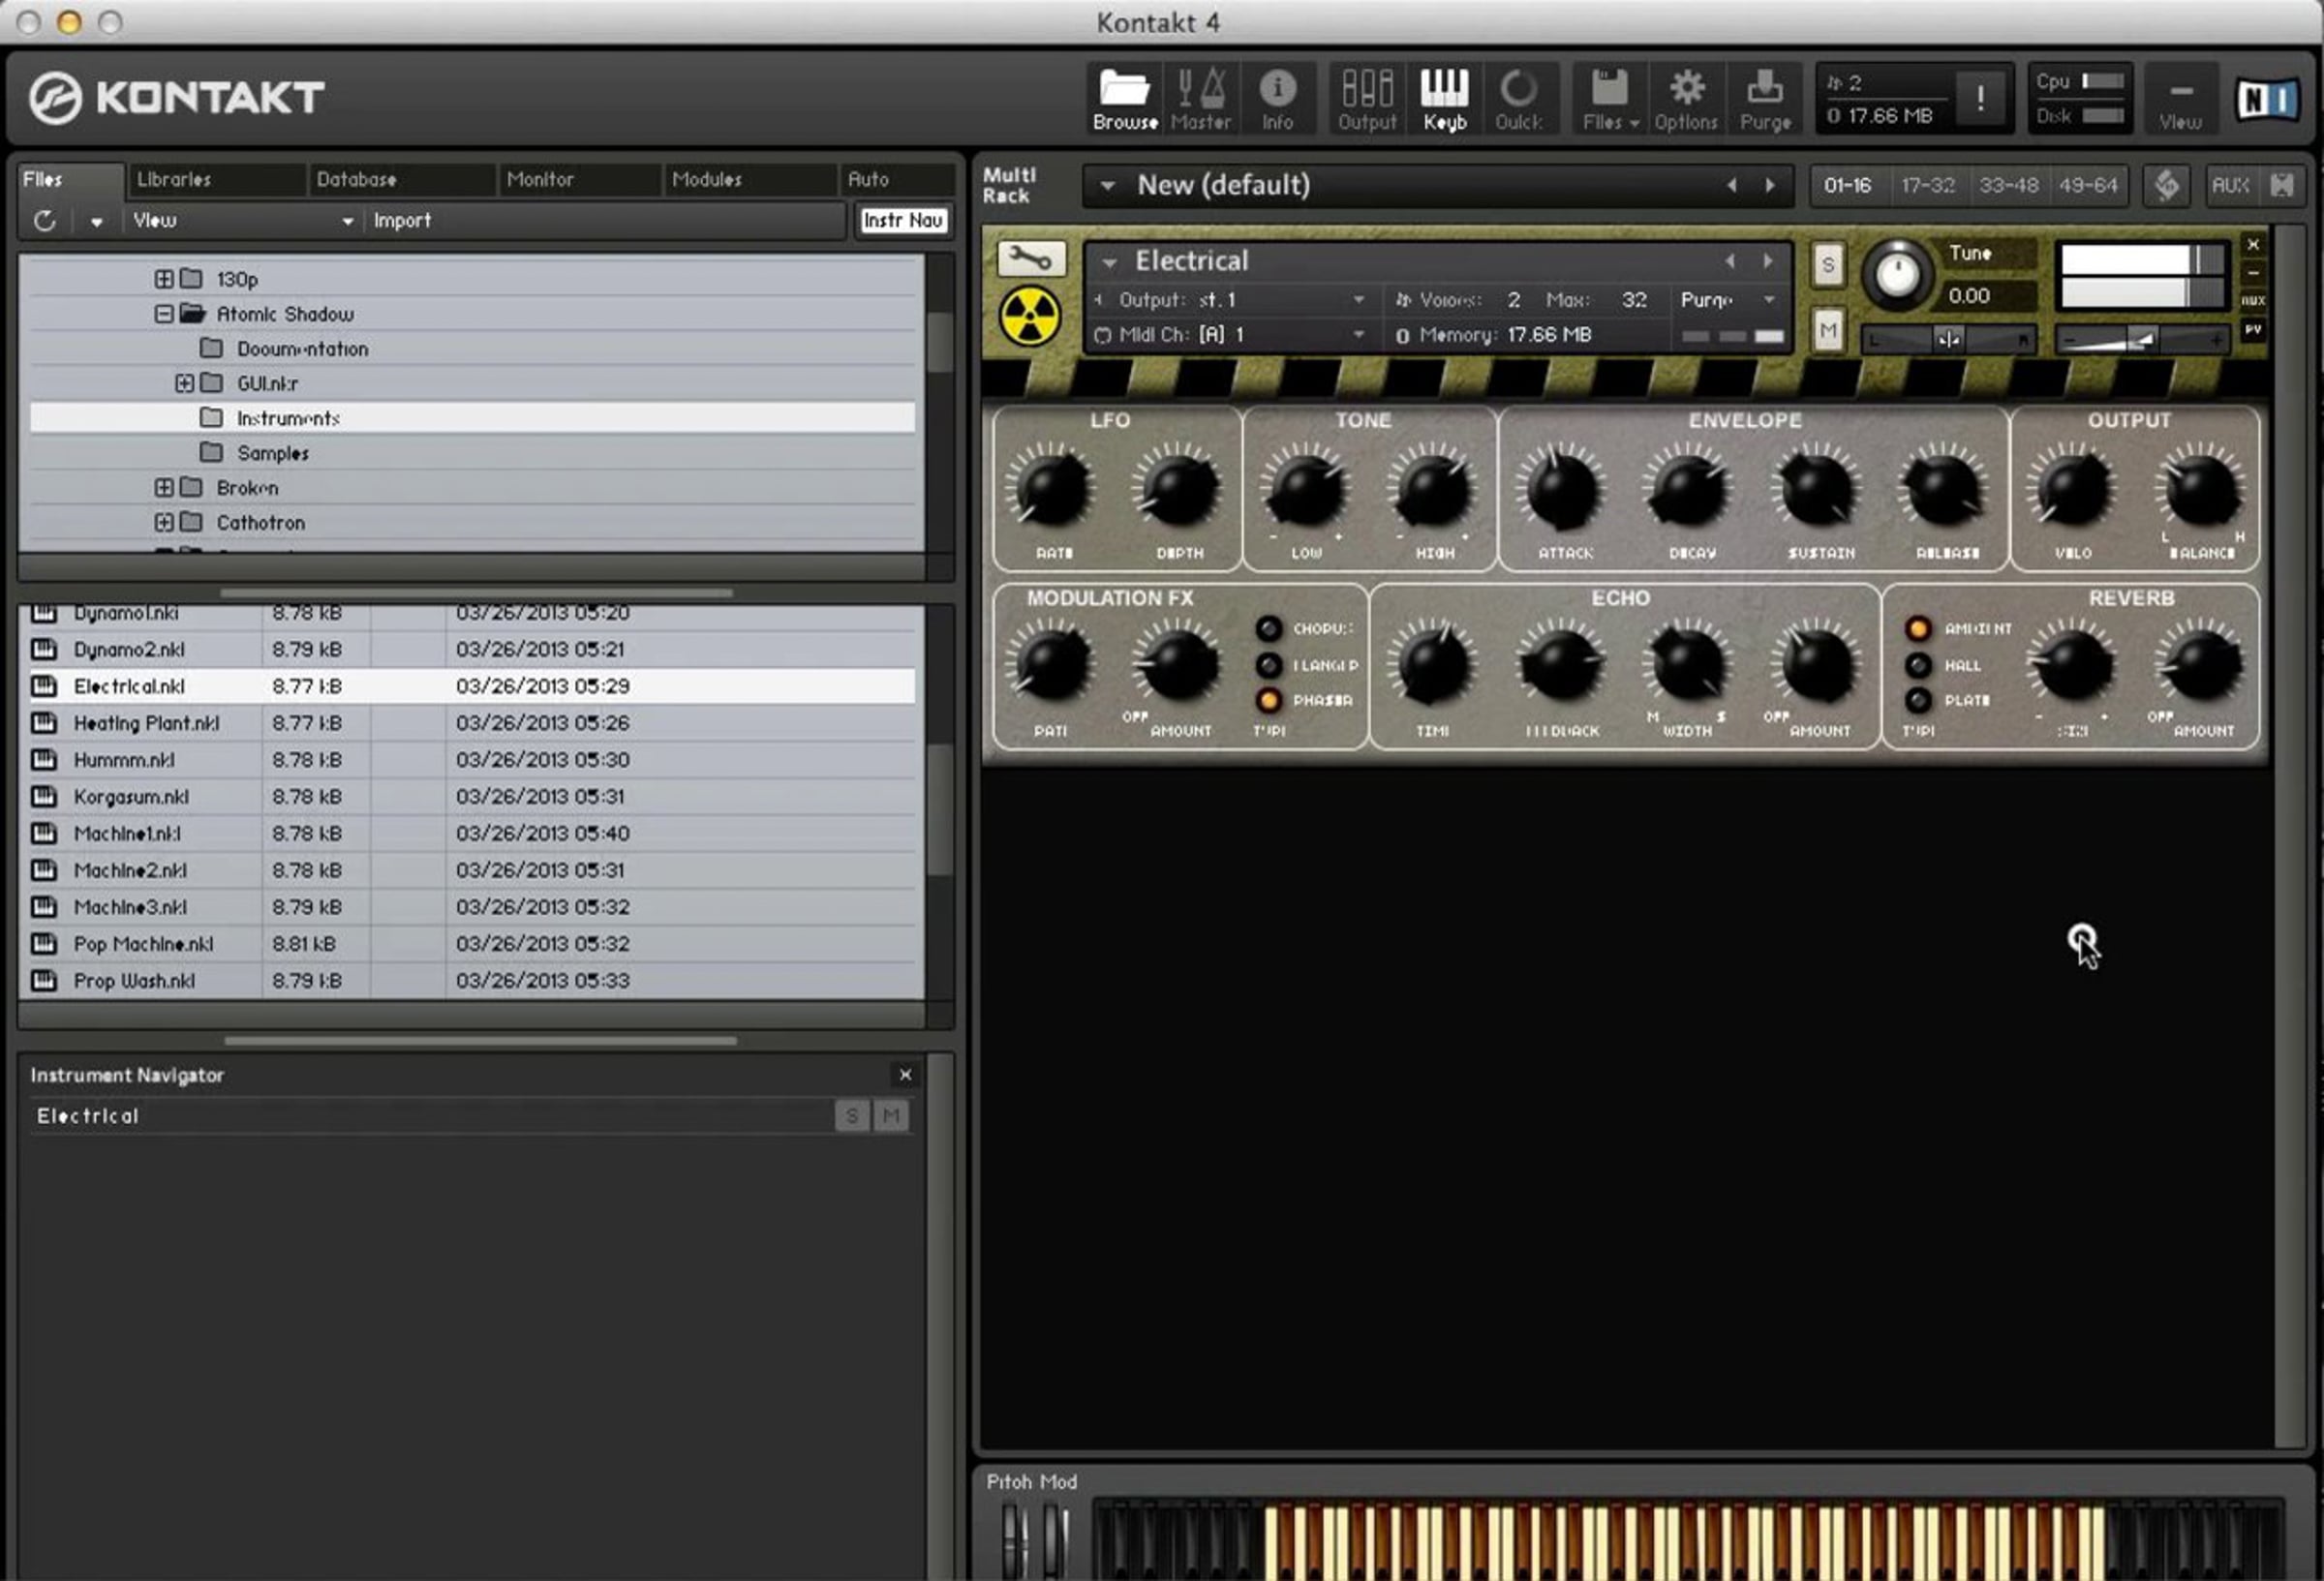Screen dimensions: 2324x1581
Task: Toggle the AUX sends display
Action: [2230, 185]
